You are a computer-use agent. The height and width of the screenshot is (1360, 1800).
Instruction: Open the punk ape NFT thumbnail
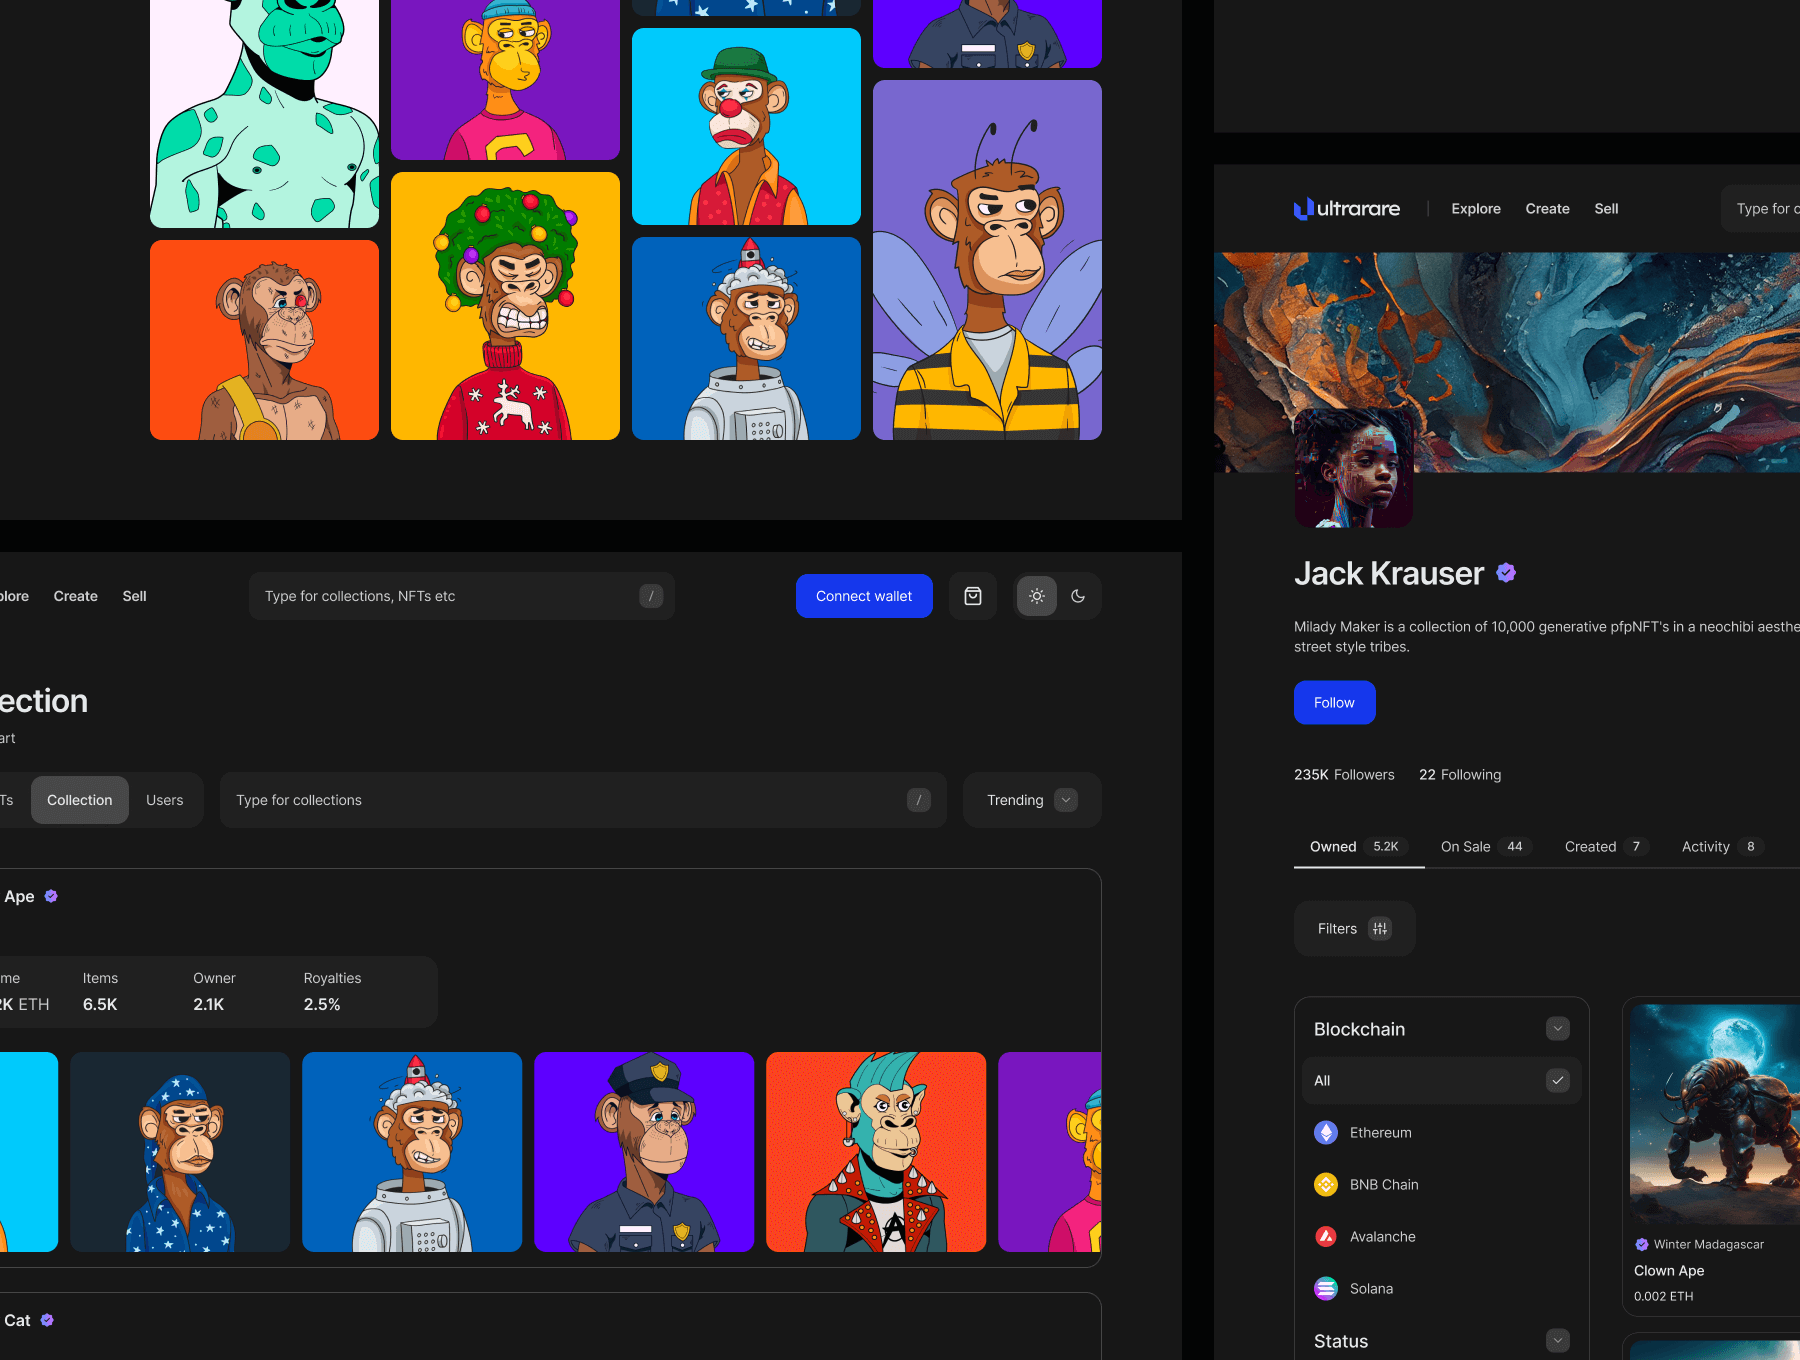tap(876, 1152)
